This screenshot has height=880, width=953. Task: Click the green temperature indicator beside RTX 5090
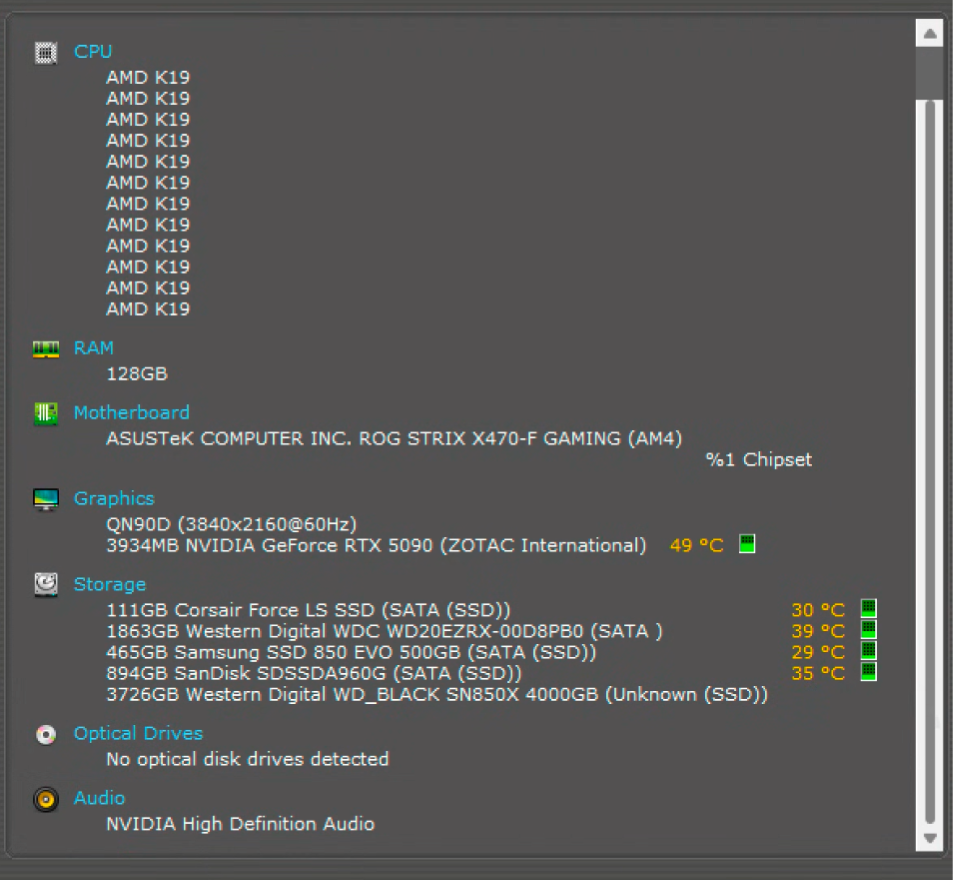point(747,543)
